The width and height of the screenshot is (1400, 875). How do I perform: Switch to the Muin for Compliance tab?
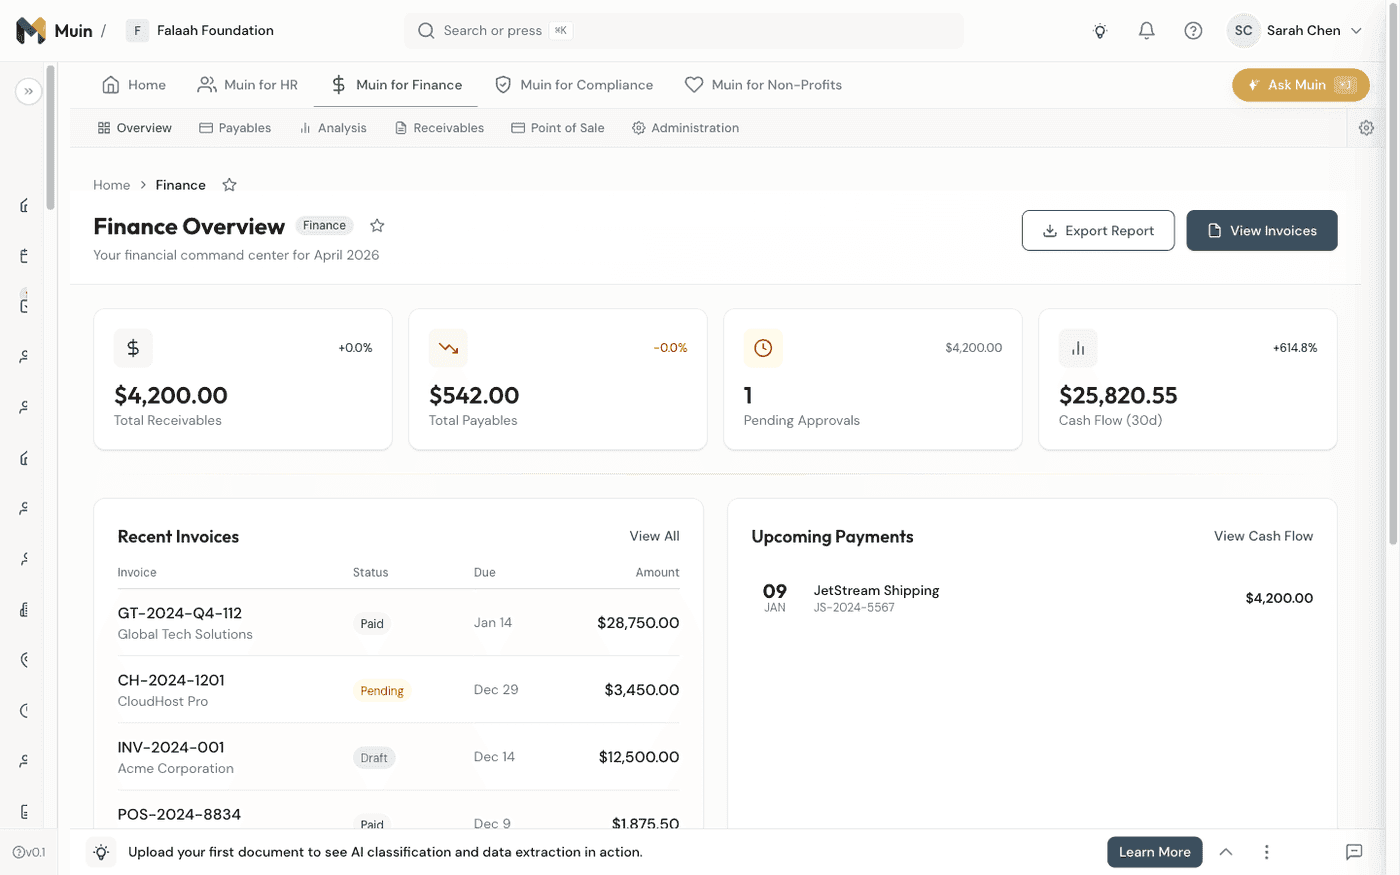coord(574,84)
